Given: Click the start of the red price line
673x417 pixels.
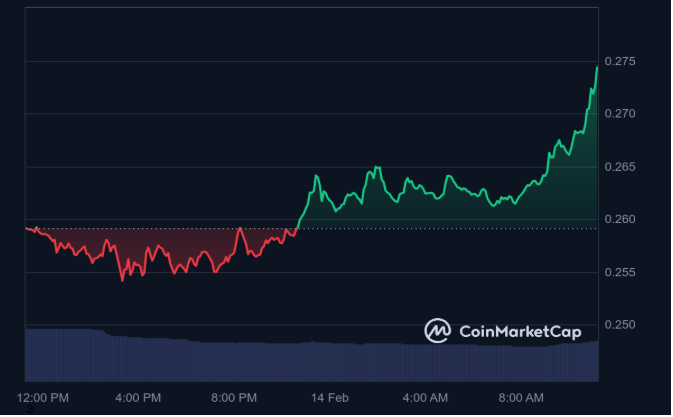Looking at the screenshot, I should coord(27,229).
